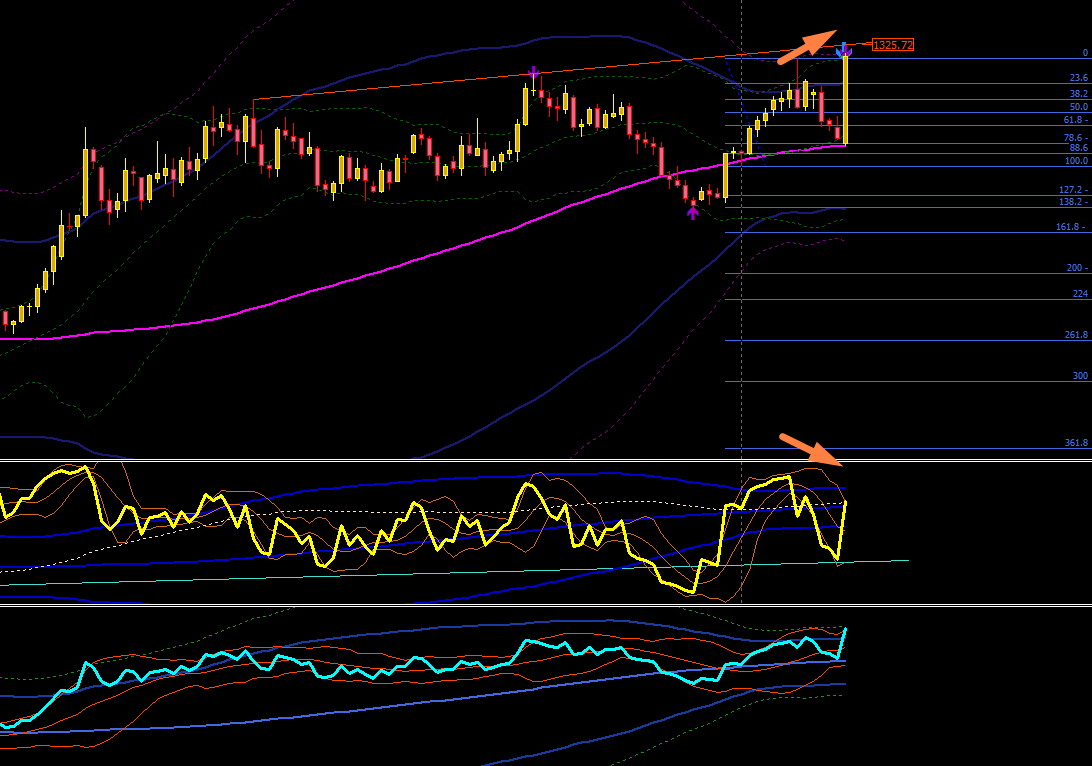Select the Fibonacci 61.8 level label
1092x766 pixels.
tap(1076, 120)
